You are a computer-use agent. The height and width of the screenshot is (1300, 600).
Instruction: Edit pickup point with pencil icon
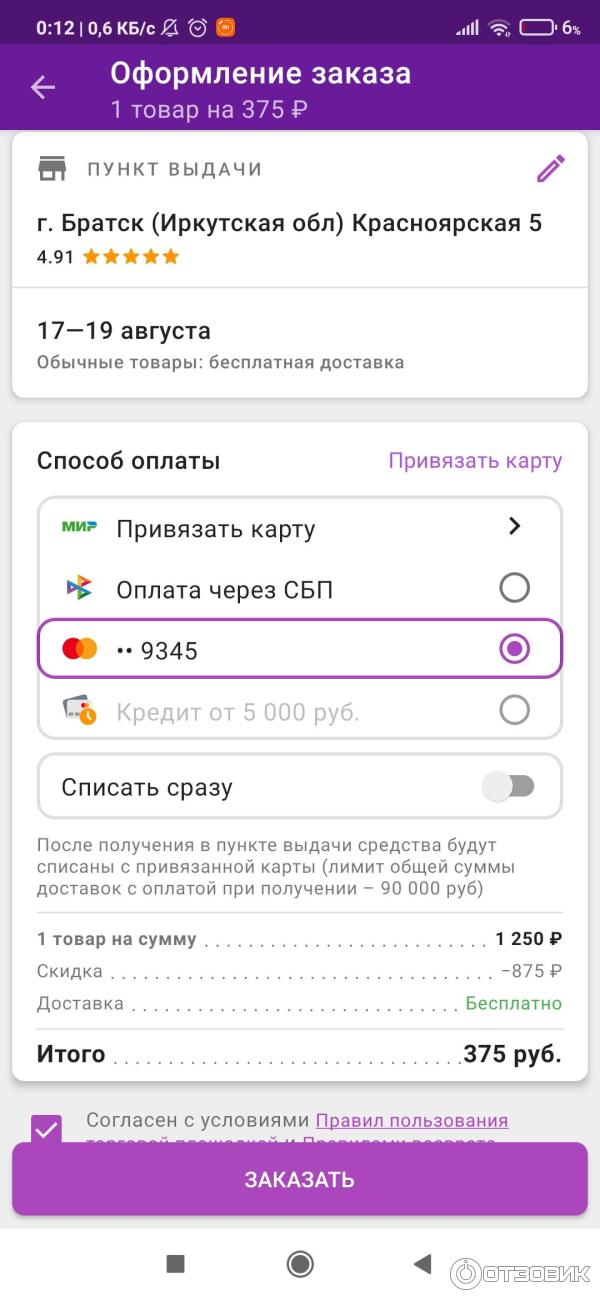[550, 169]
